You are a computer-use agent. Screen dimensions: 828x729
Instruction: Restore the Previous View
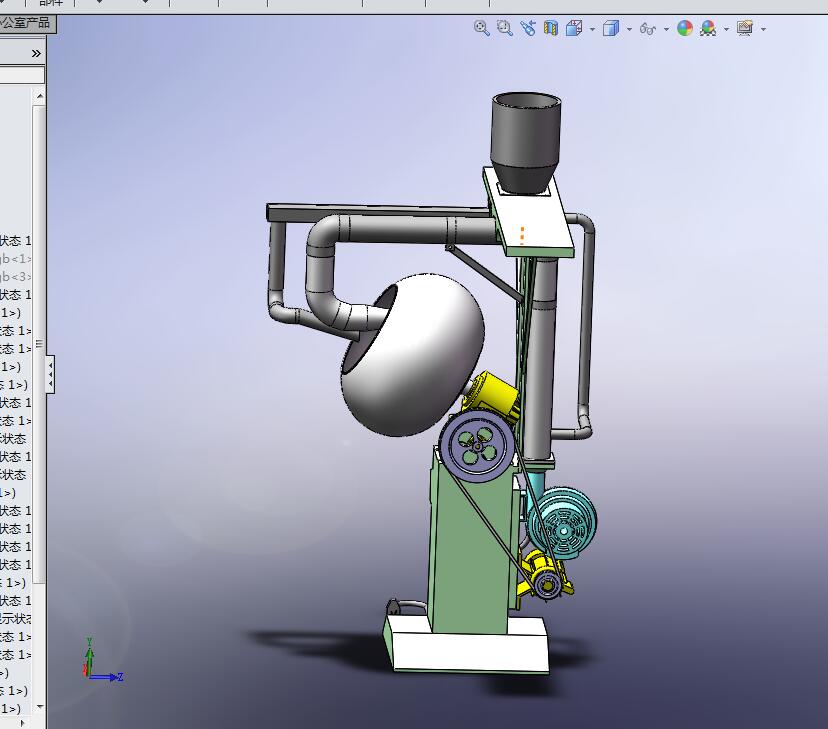528,28
